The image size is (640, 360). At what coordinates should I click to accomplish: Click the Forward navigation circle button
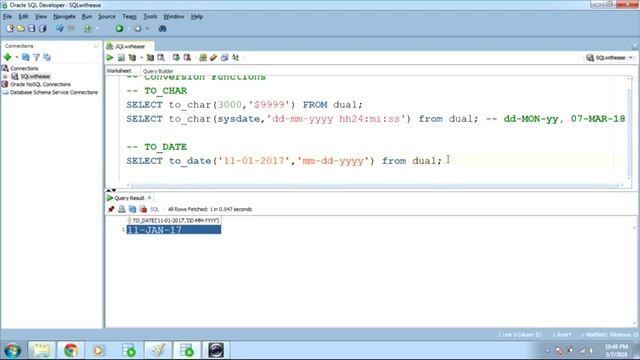pos(138,29)
